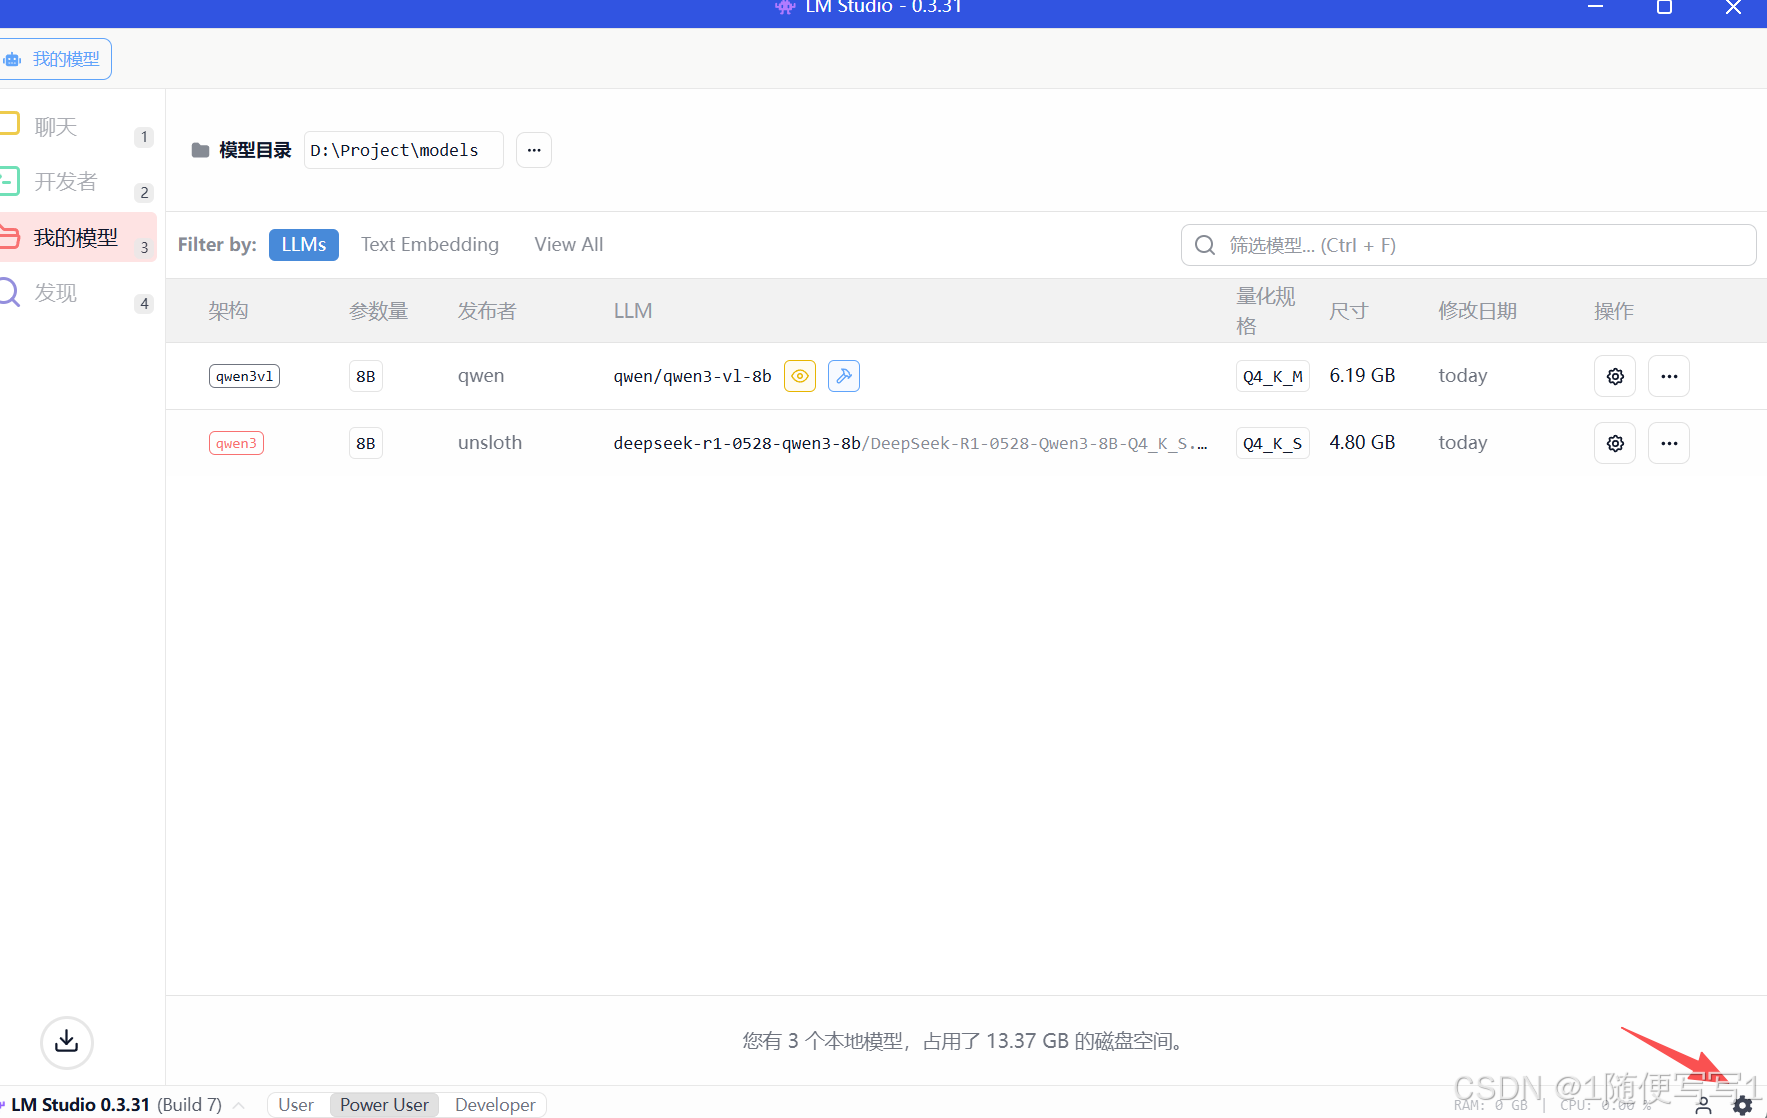
Task: Open the model directory three-dot menu
Action: pos(534,150)
